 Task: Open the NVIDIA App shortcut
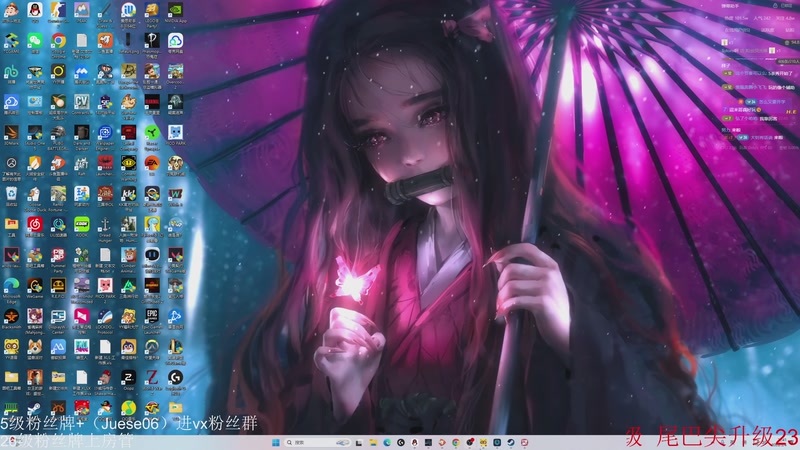(176, 10)
